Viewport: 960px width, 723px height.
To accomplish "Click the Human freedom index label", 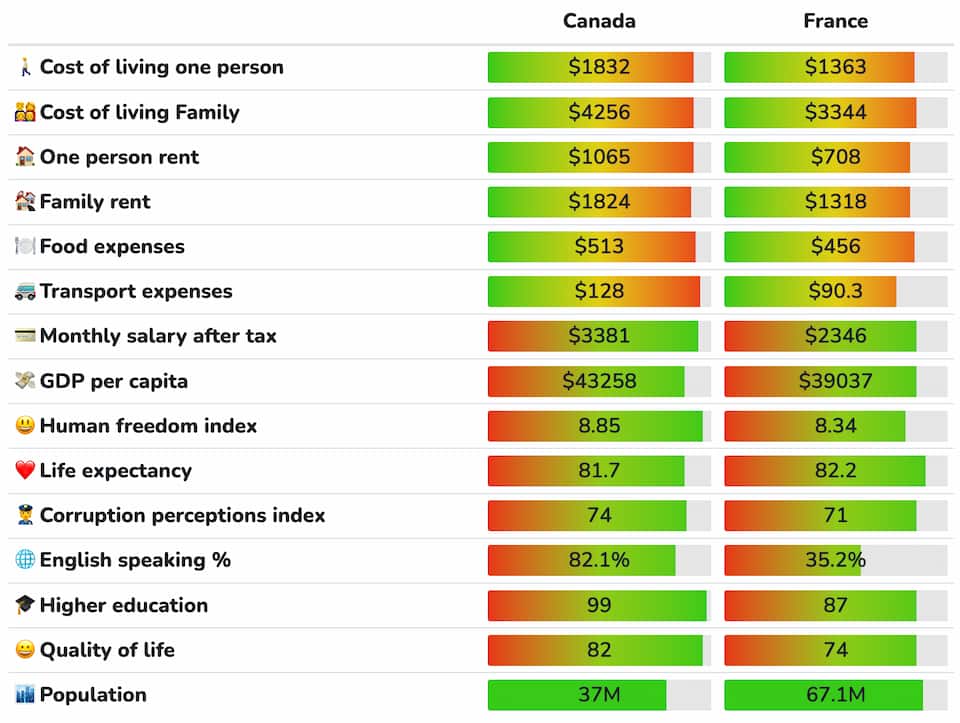I will [148, 426].
